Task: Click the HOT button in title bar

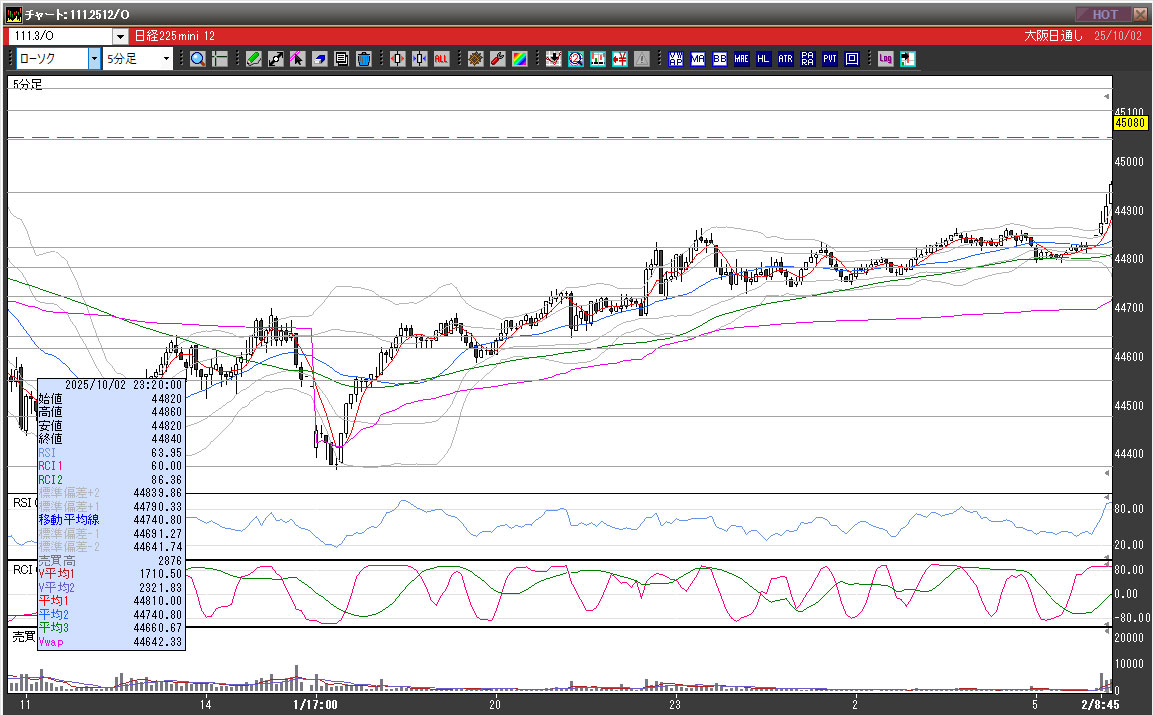Action: [x=1104, y=14]
